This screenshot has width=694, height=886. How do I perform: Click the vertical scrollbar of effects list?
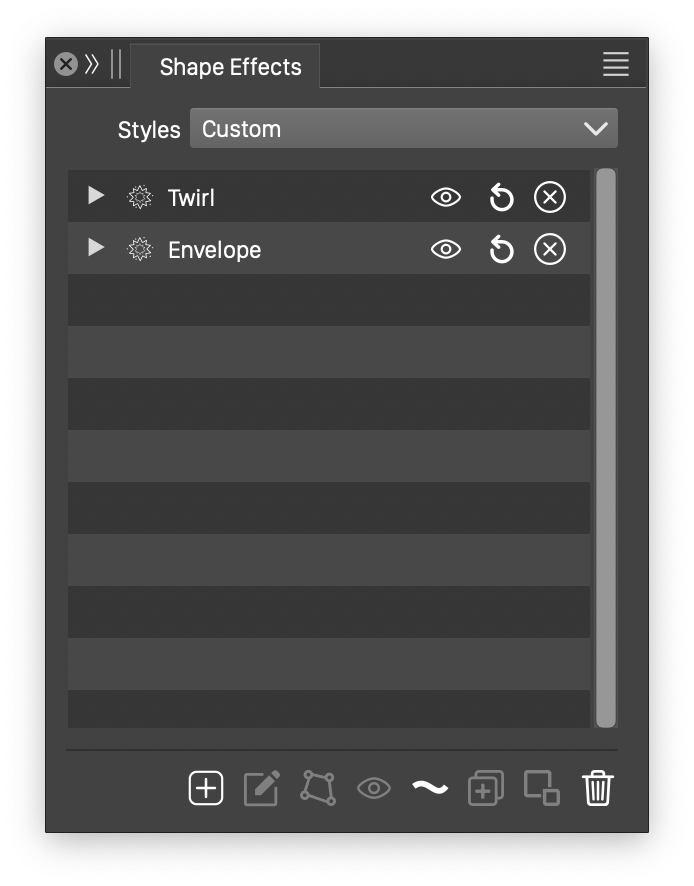606,447
